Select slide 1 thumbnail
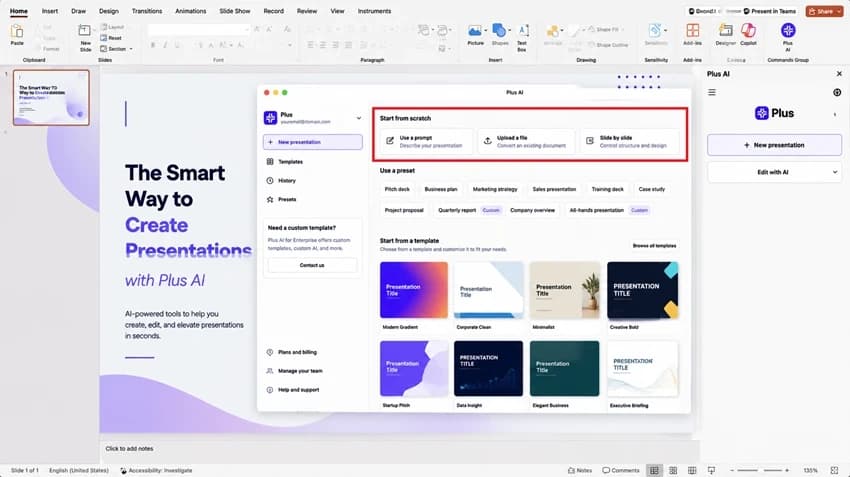The width and height of the screenshot is (850, 477). coord(51,98)
